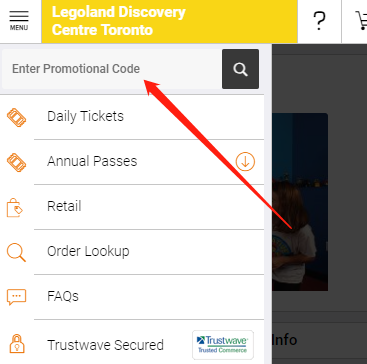Click the Trustwave padlock icon
This screenshot has width=367, height=364.
[x=16, y=343]
